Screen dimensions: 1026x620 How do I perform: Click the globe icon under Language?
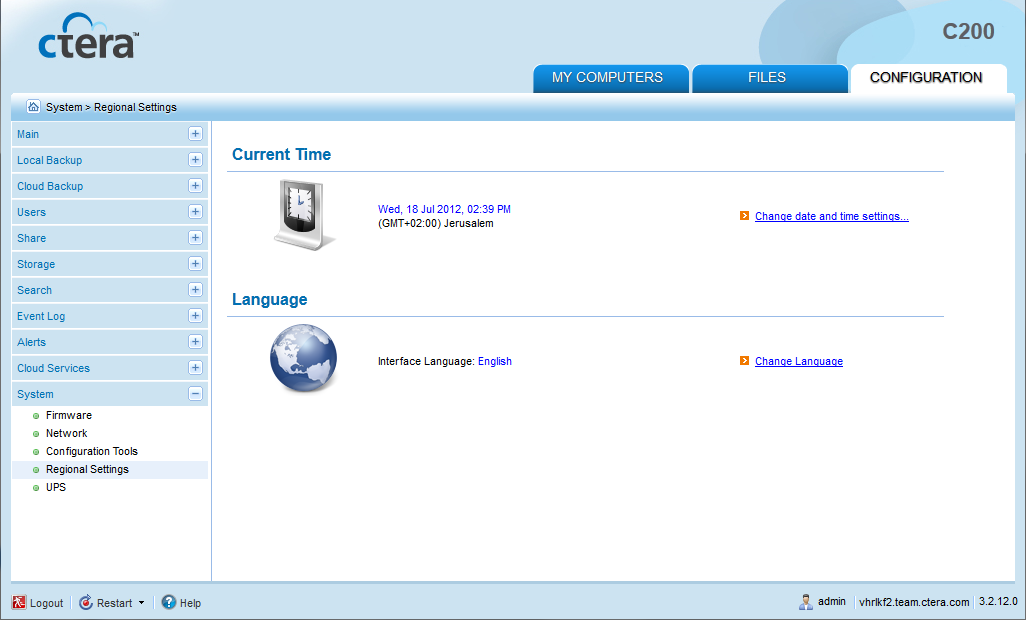point(304,358)
